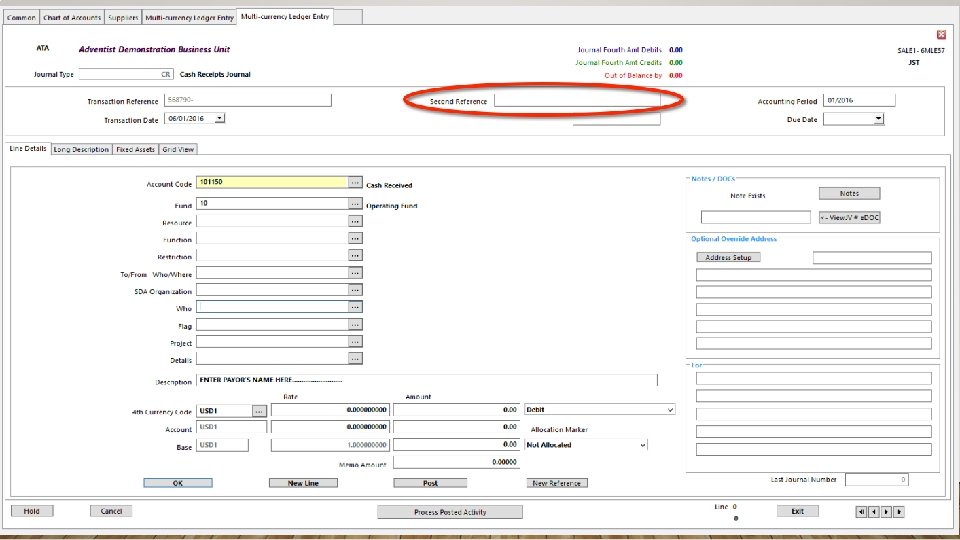Click the Account row amount field

coord(456,427)
